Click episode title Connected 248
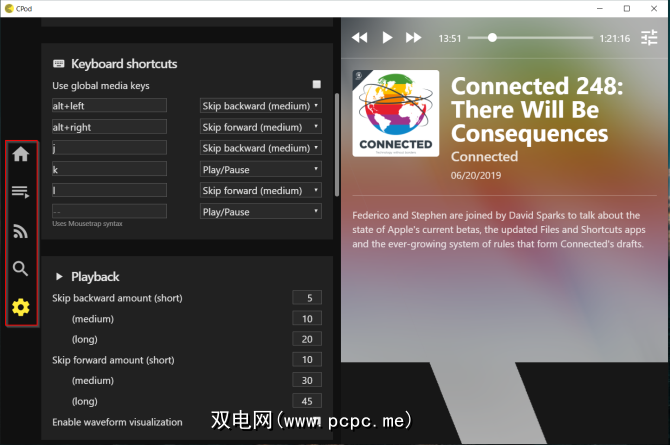Image resolution: width=670 pixels, height=445 pixels. [537, 110]
